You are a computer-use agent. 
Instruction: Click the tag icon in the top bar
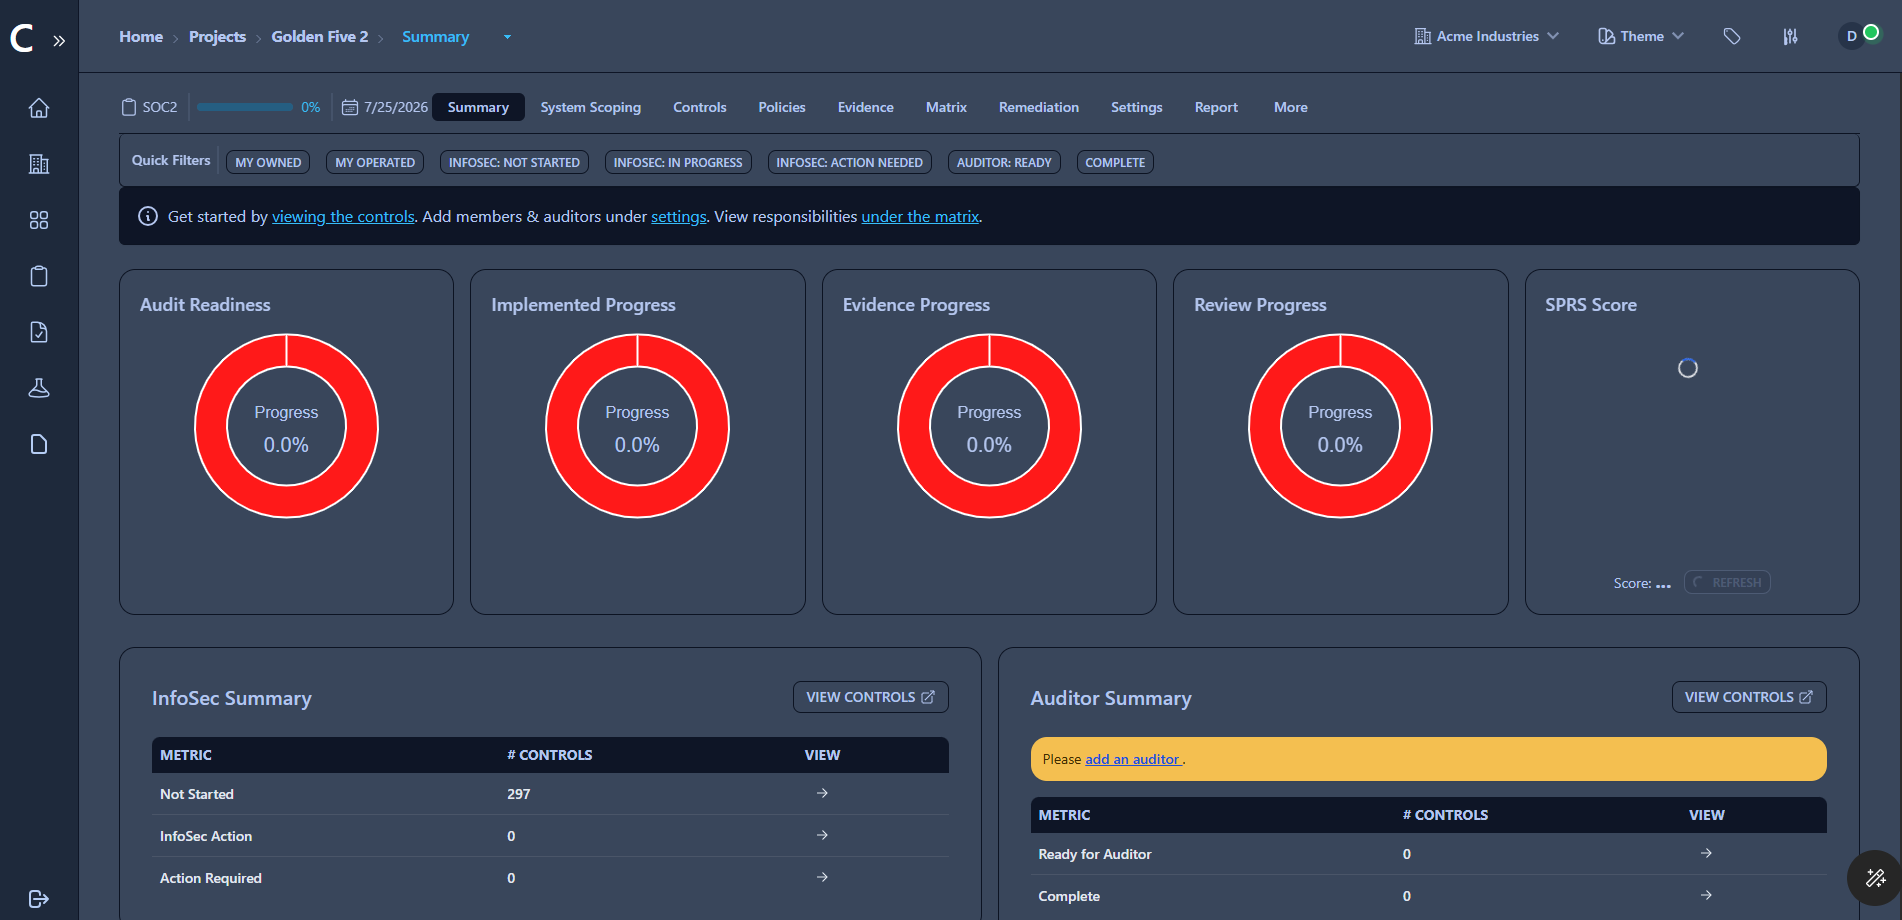(1732, 36)
